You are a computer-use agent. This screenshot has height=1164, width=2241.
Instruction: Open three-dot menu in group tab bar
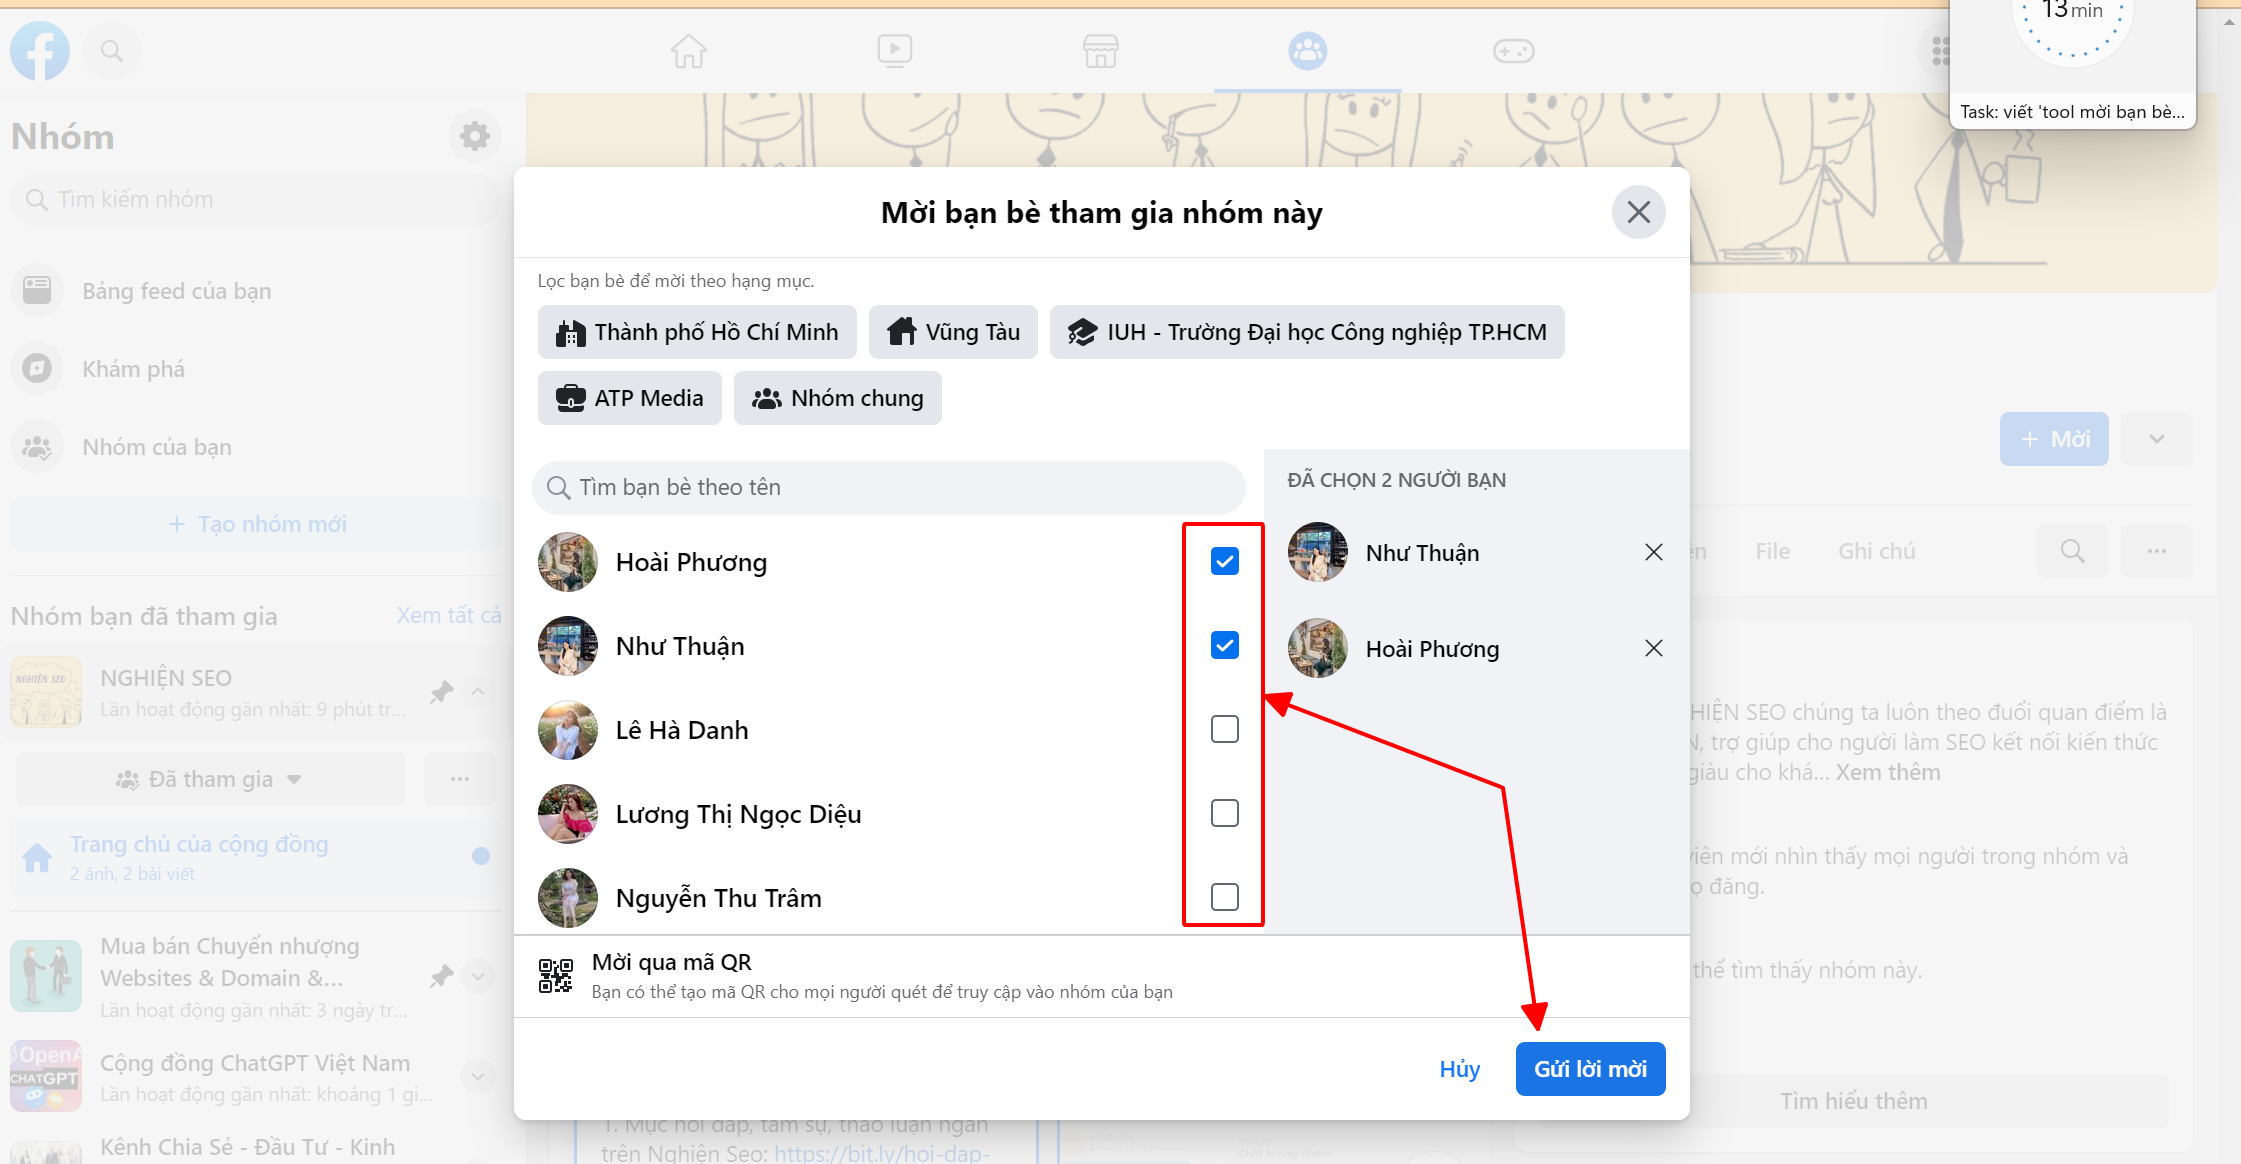2157,551
